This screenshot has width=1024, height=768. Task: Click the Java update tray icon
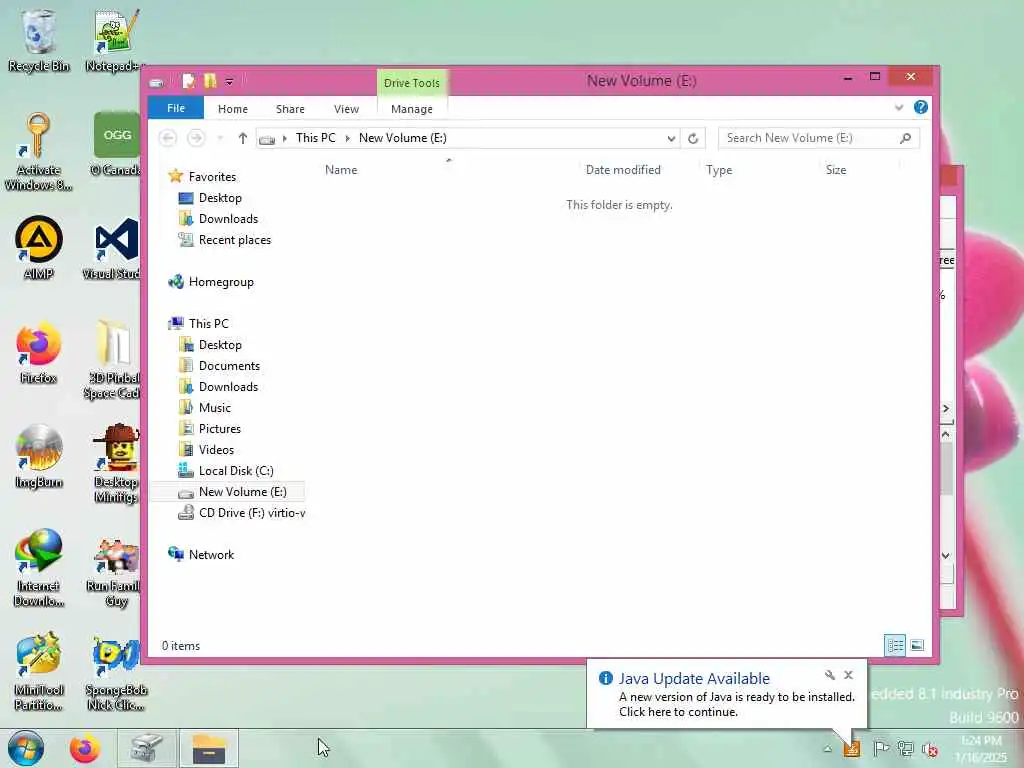(852, 748)
